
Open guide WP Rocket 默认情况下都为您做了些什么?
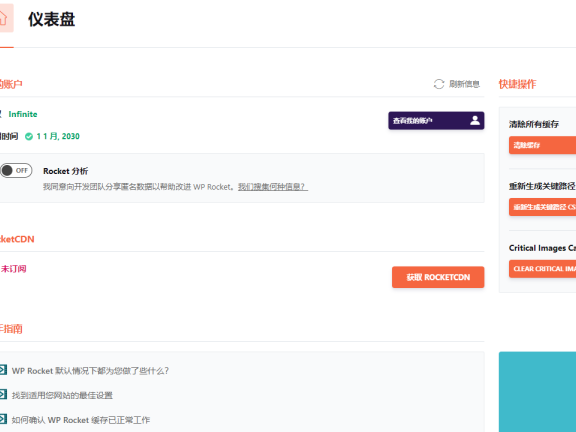pyautogui.click(x=90, y=371)
